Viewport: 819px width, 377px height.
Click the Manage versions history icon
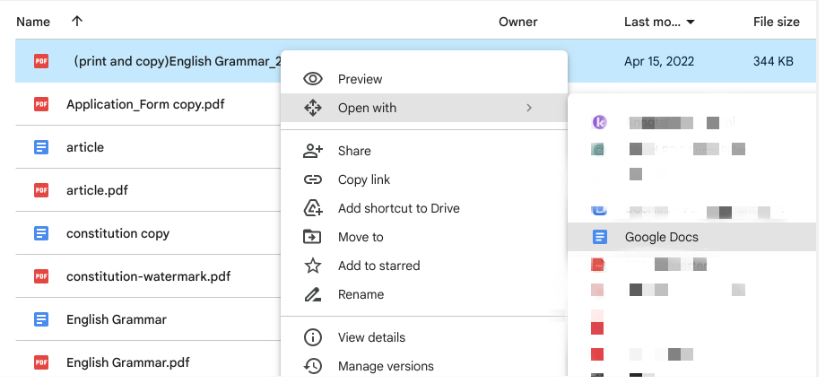(x=312, y=366)
